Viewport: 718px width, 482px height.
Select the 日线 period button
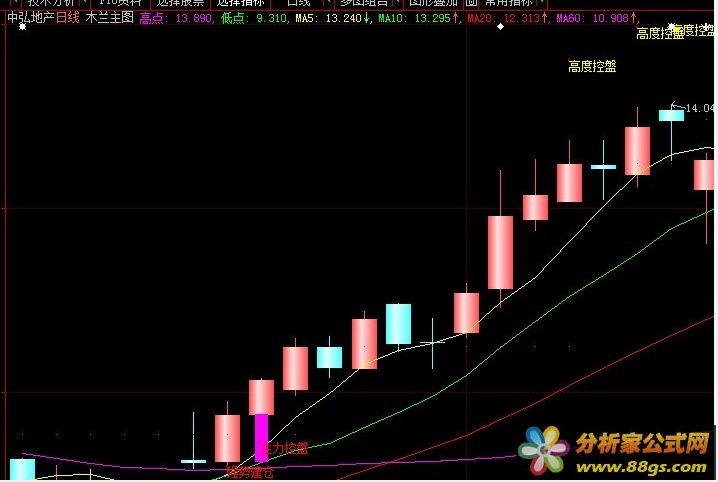299,3
